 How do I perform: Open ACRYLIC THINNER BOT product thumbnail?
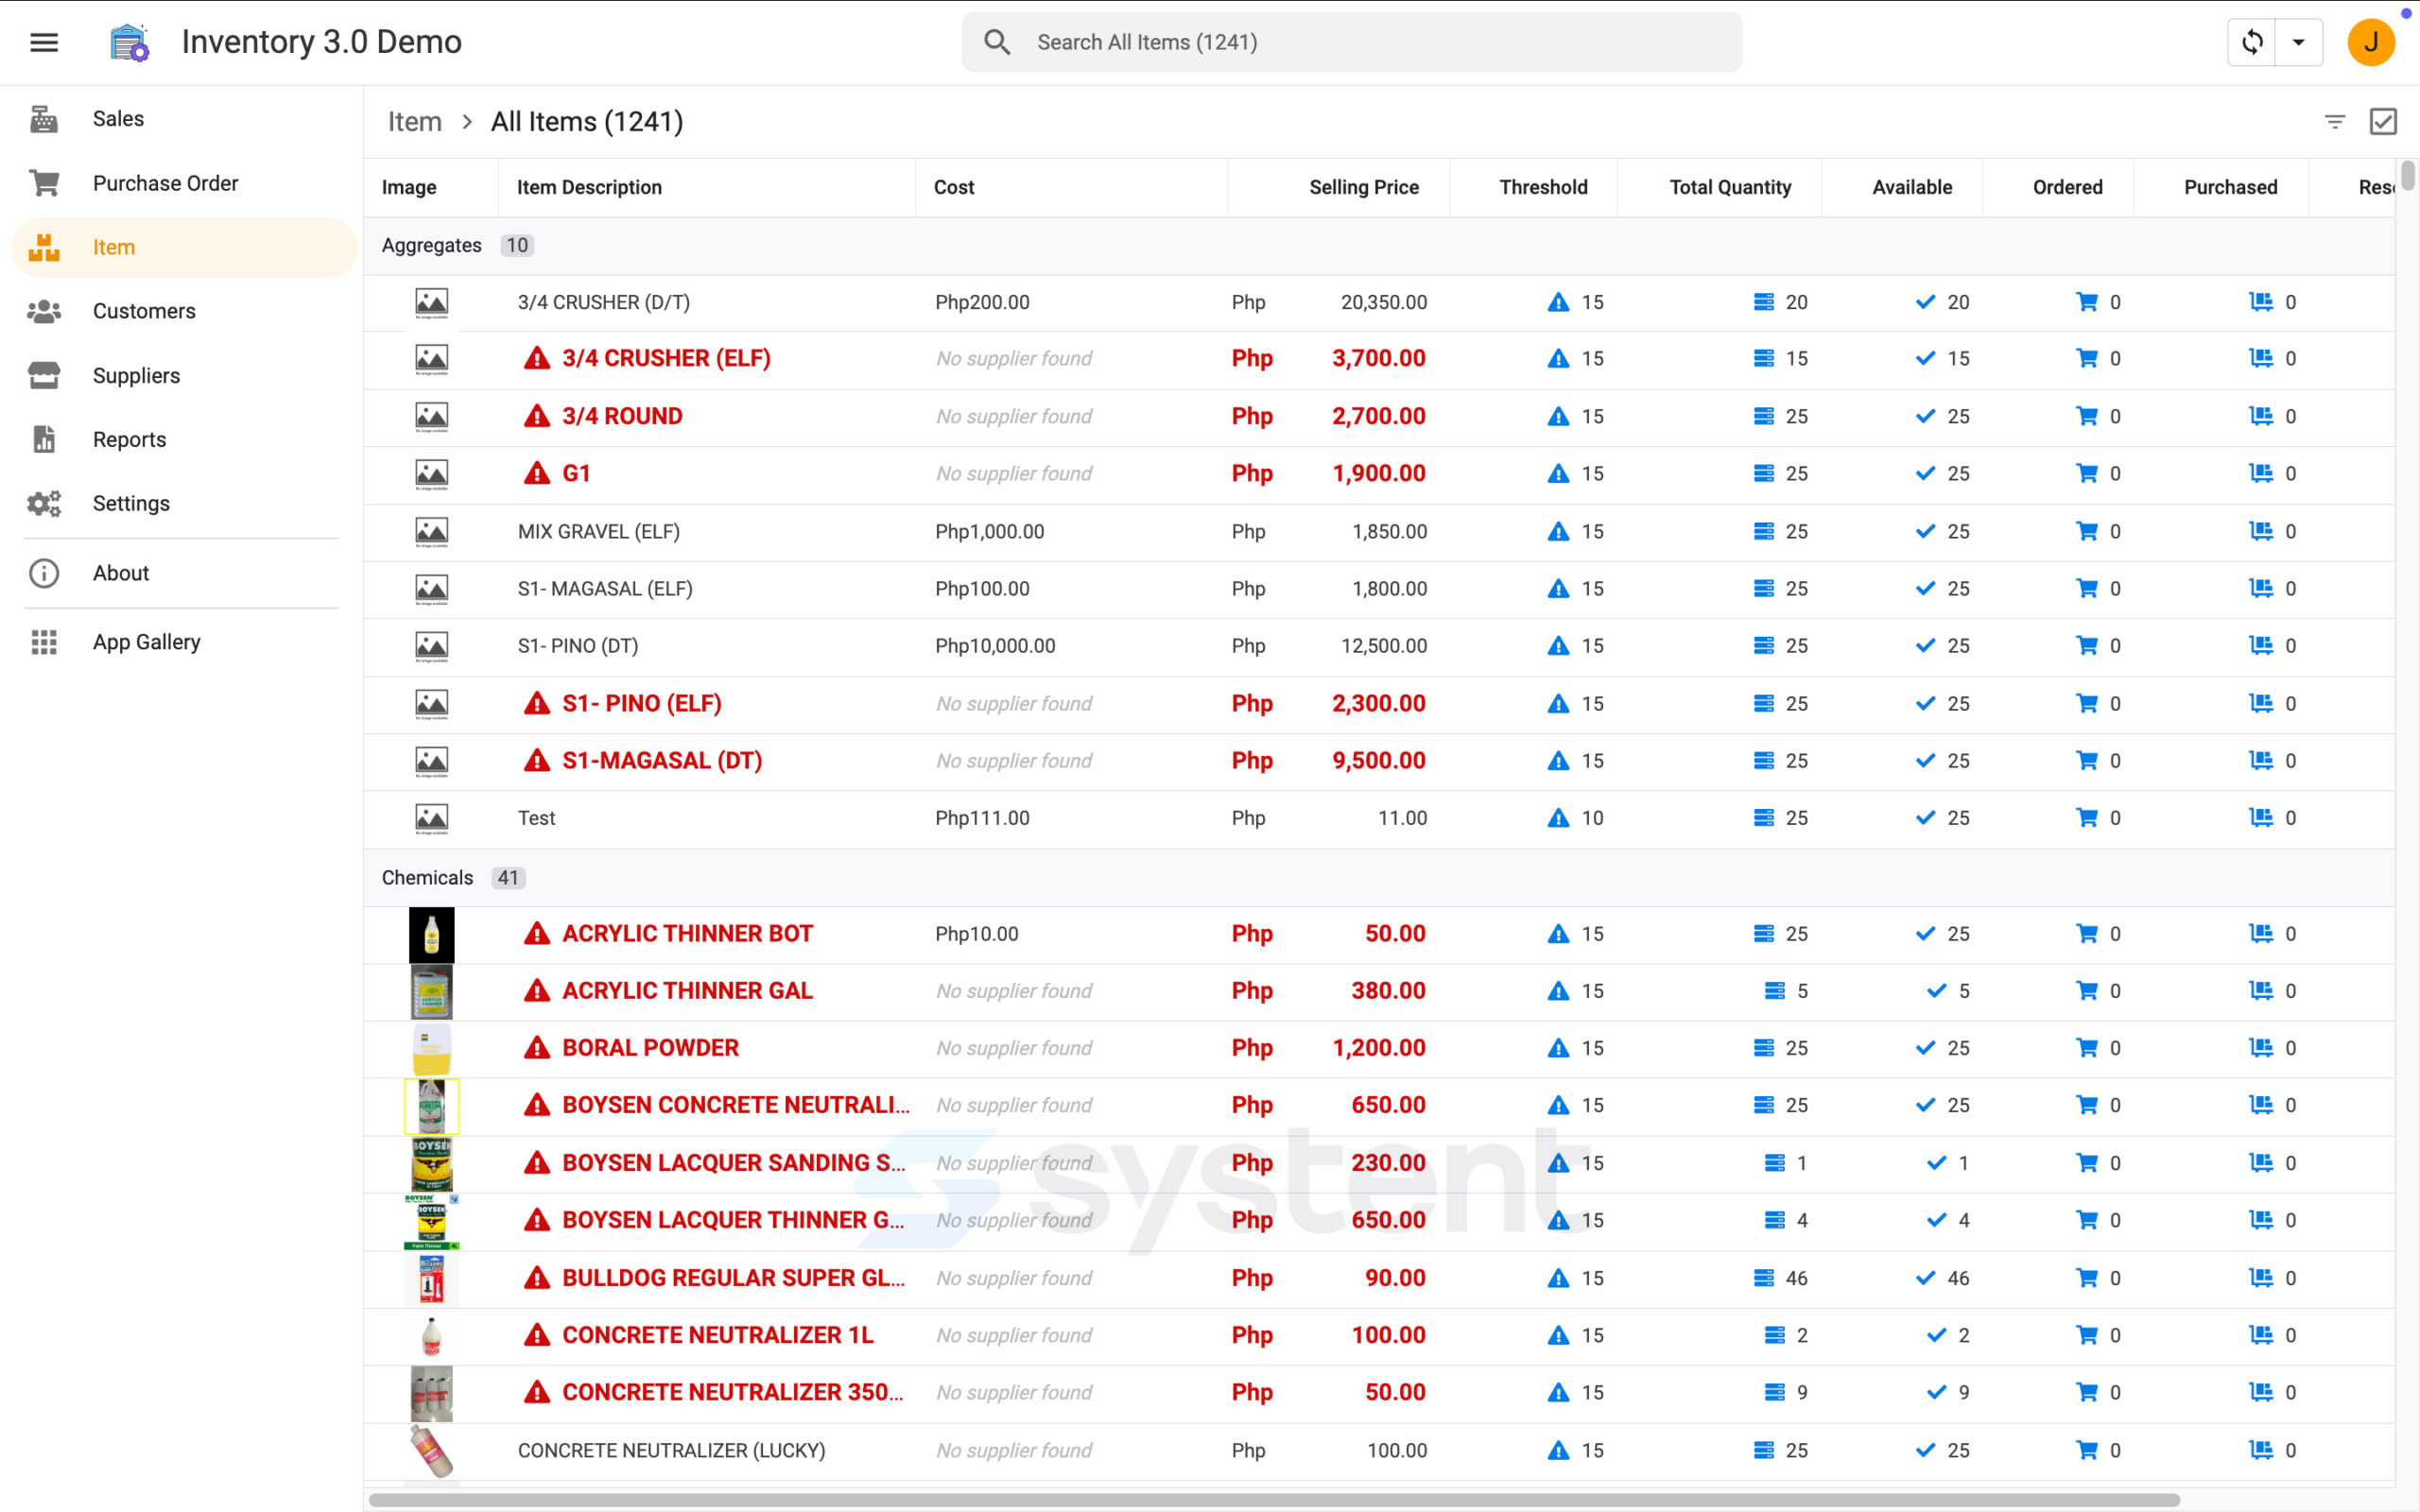432,935
